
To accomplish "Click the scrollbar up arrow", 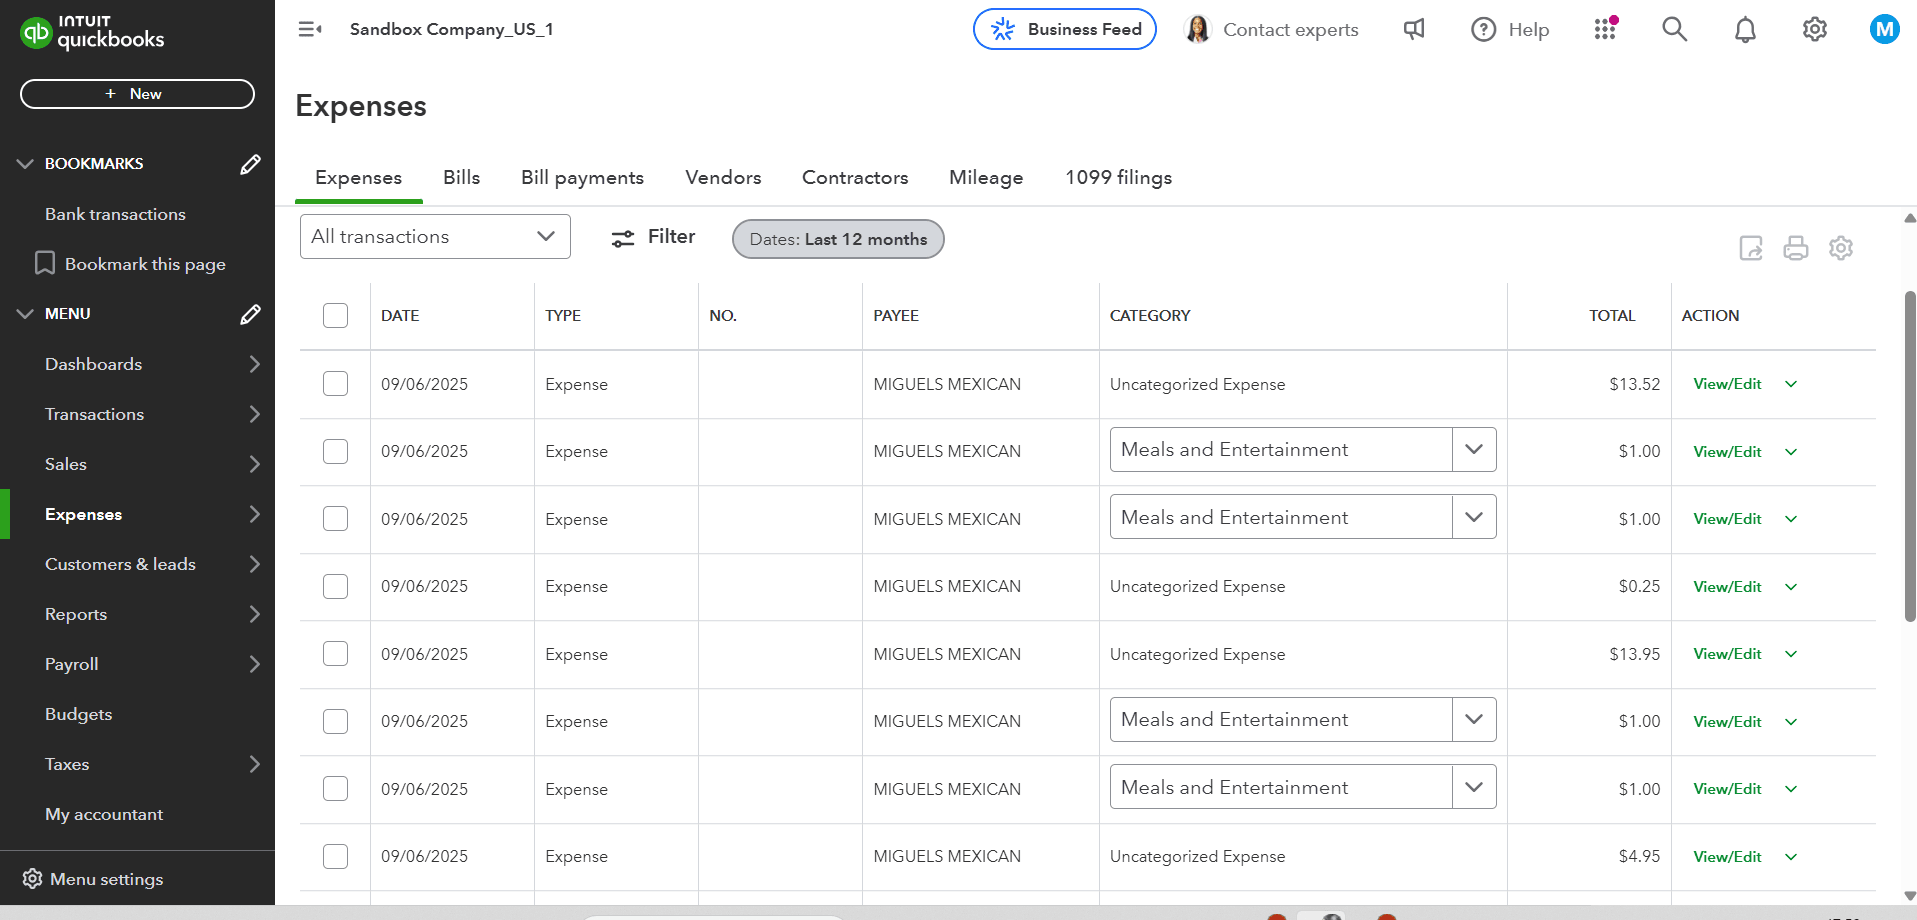I will [1910, 217].
